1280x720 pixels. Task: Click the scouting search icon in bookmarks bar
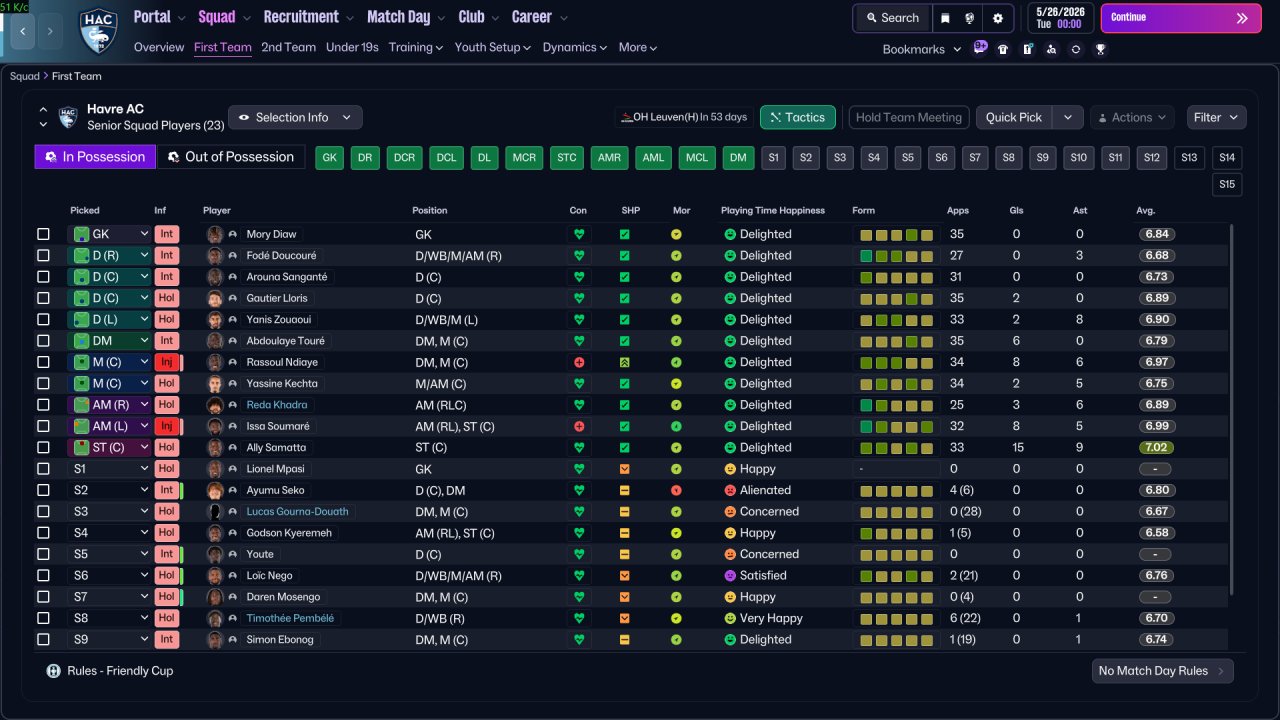coord(1051,49)
